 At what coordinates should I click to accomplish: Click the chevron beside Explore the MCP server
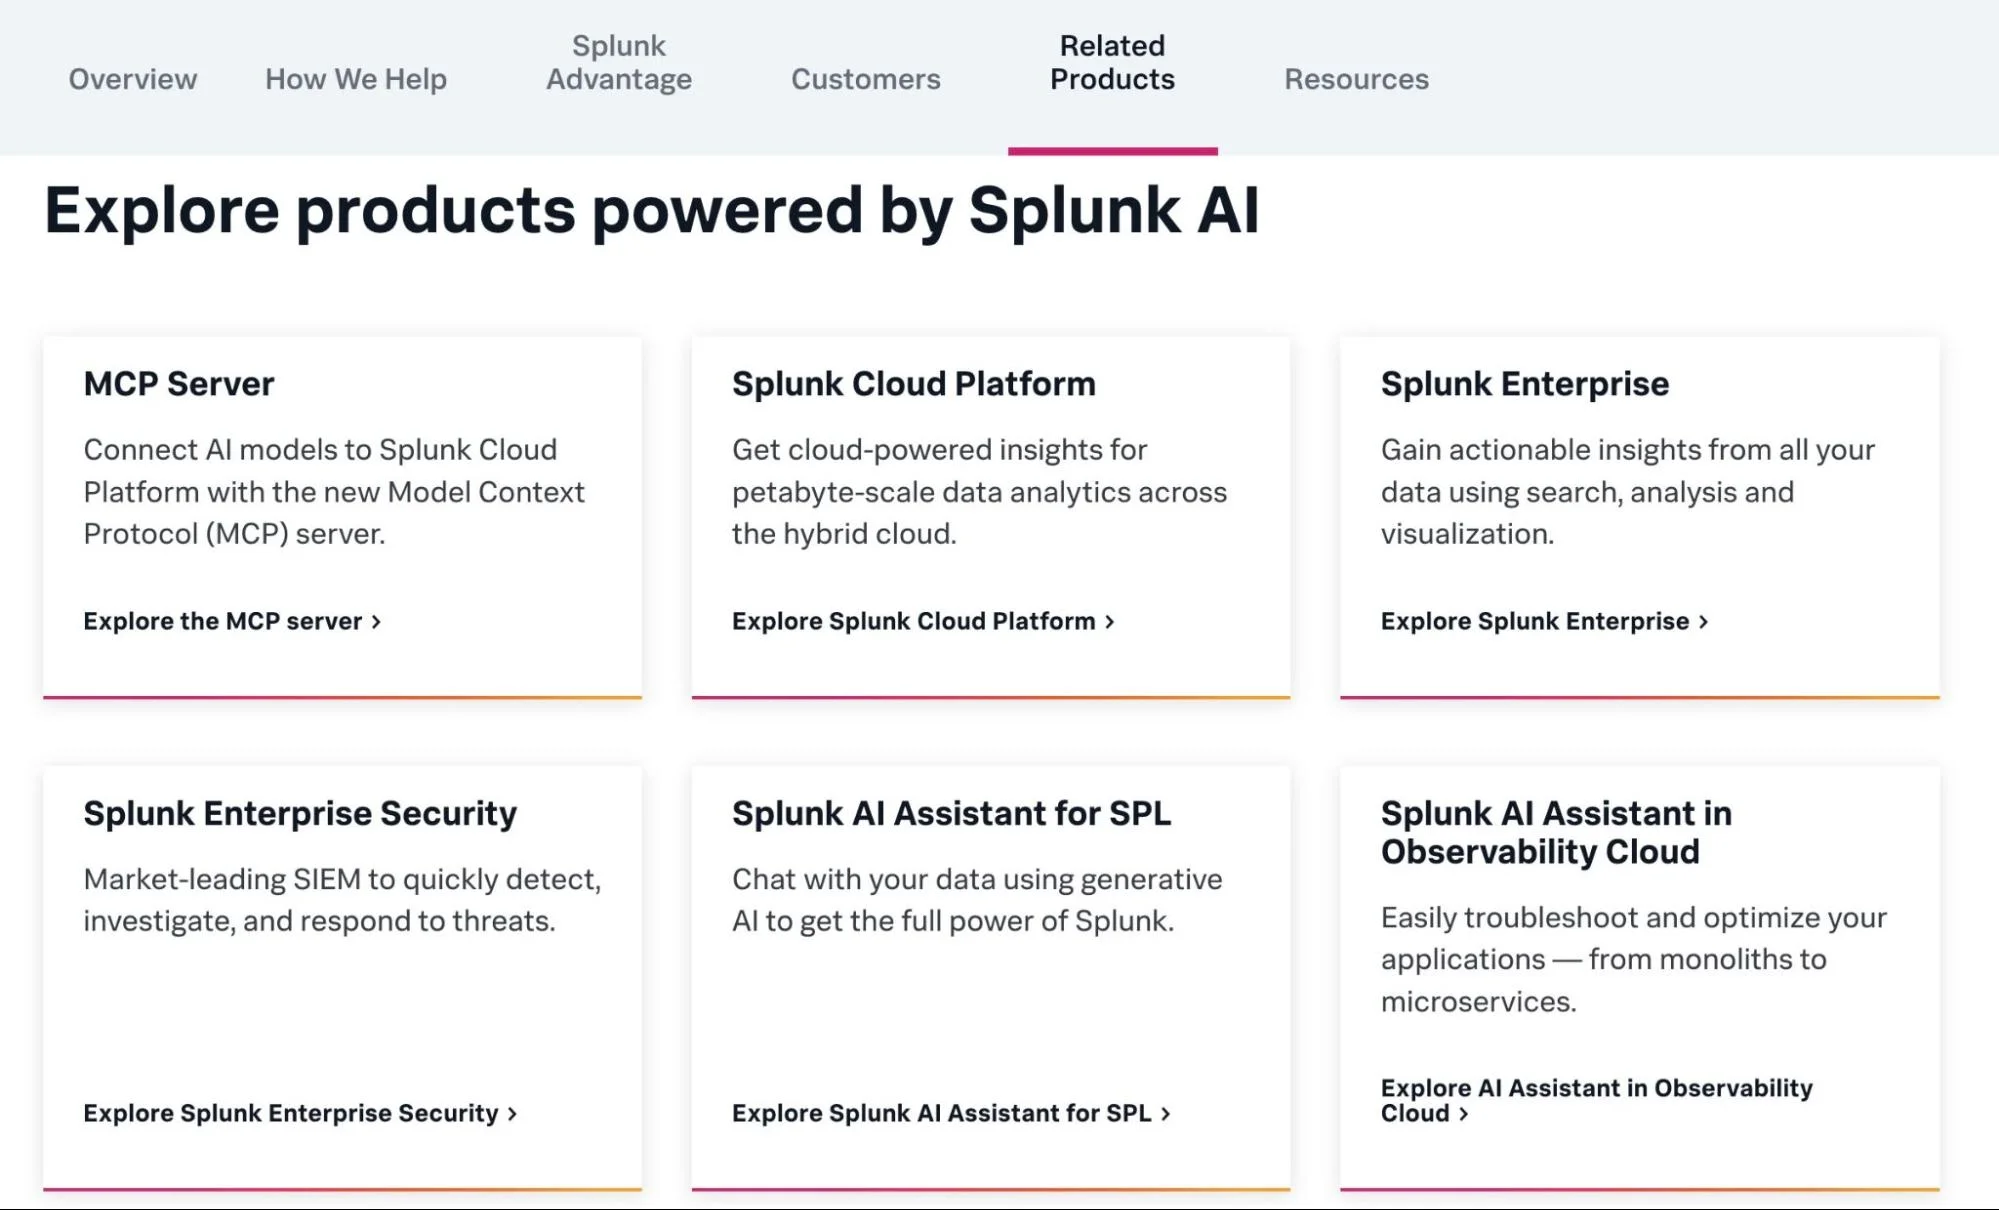tap(376, 621)
